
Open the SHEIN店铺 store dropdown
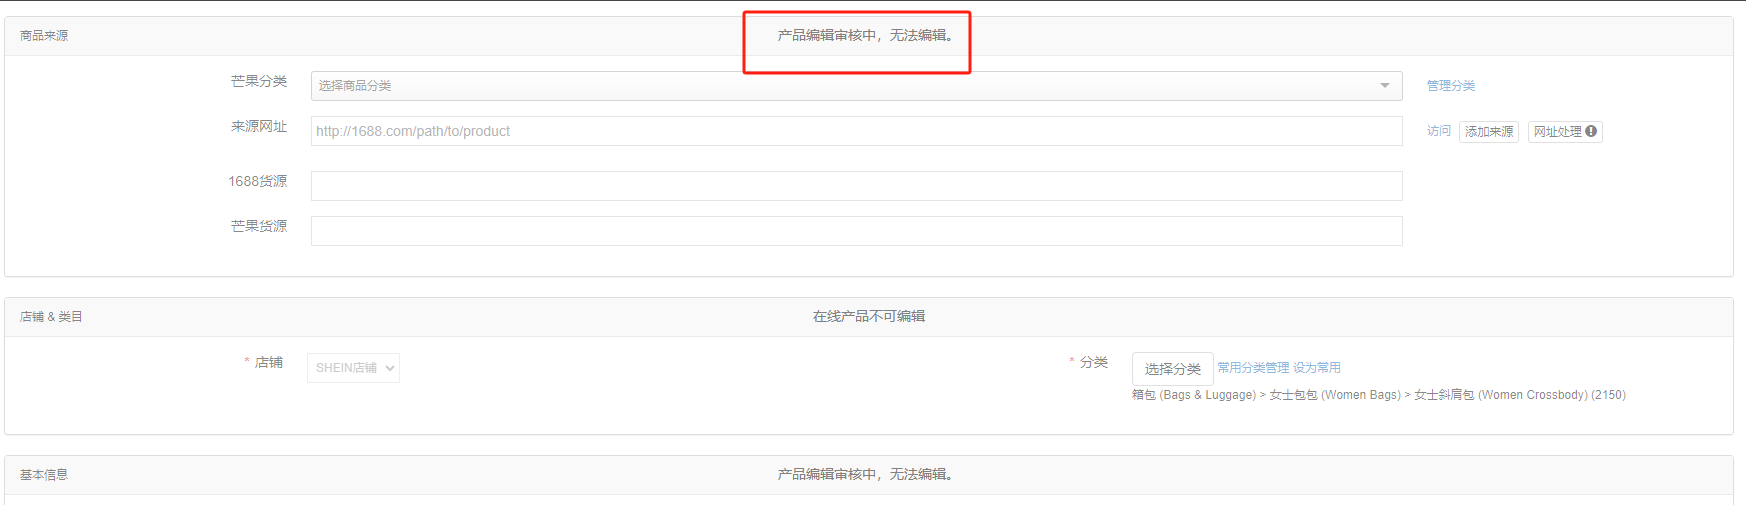[x=353, y=368]
